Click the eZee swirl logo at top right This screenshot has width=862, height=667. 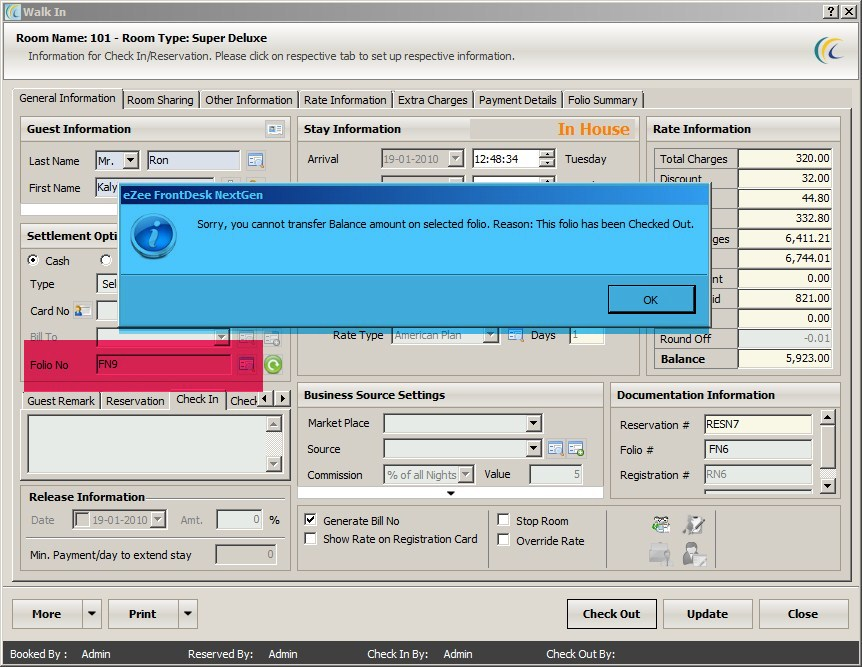pyautogui.click(x=829, y=51)
